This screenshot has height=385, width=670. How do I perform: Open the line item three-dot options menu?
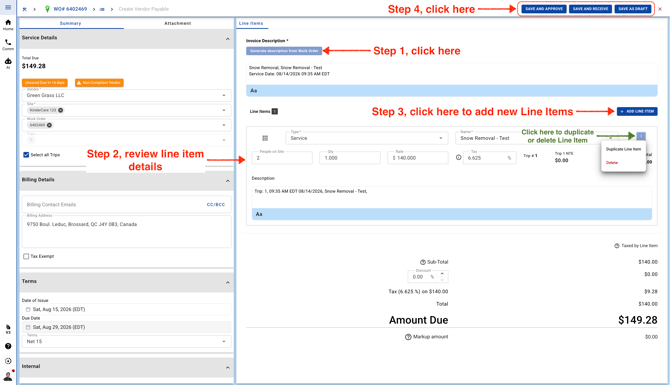point(641,136)
